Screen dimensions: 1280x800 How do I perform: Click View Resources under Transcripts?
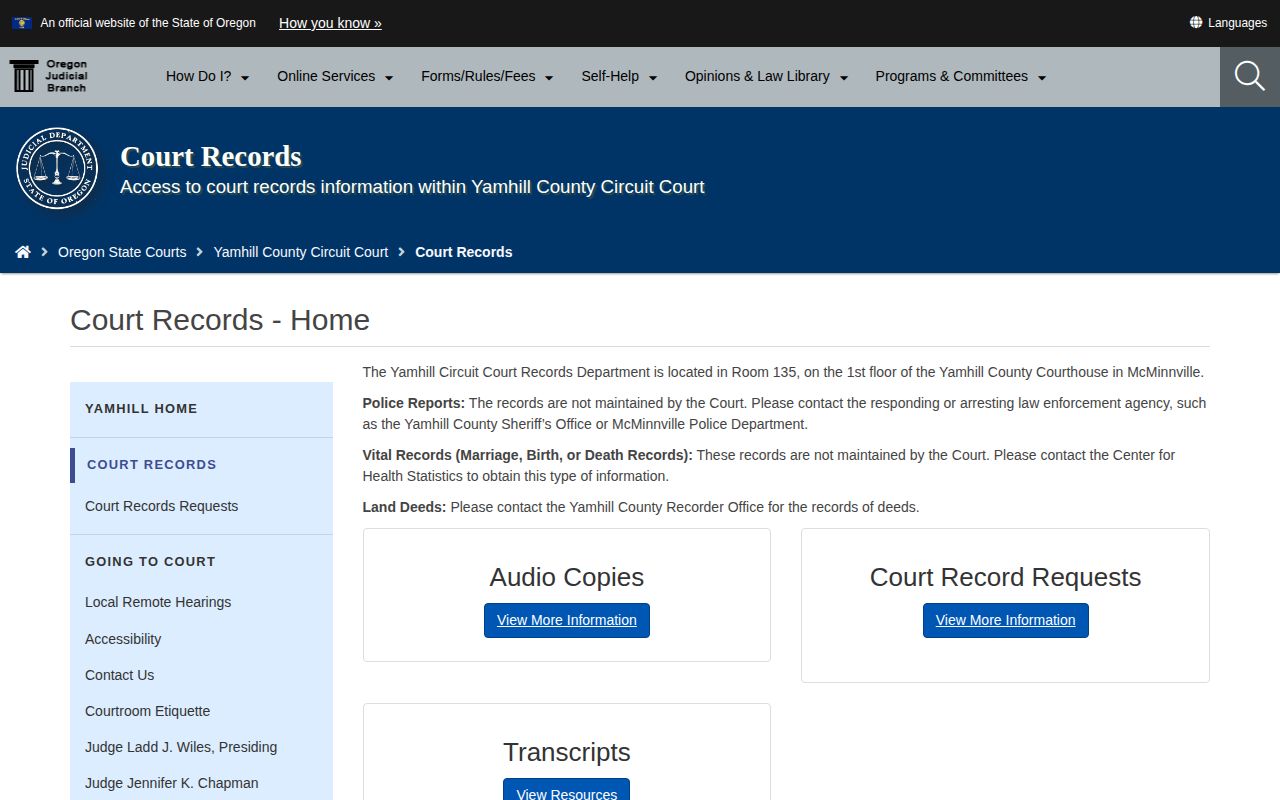pos(567,790)
